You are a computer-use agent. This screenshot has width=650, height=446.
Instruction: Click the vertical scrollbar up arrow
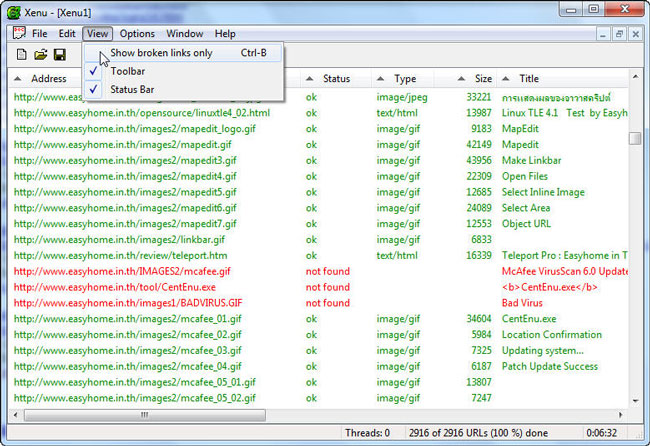coord(635,79)
